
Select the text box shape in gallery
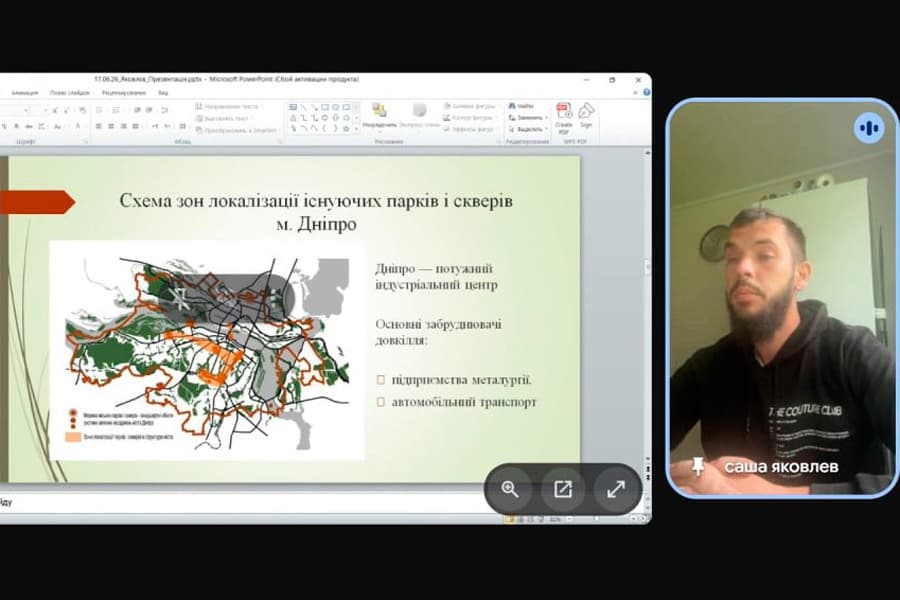(293, 107)
